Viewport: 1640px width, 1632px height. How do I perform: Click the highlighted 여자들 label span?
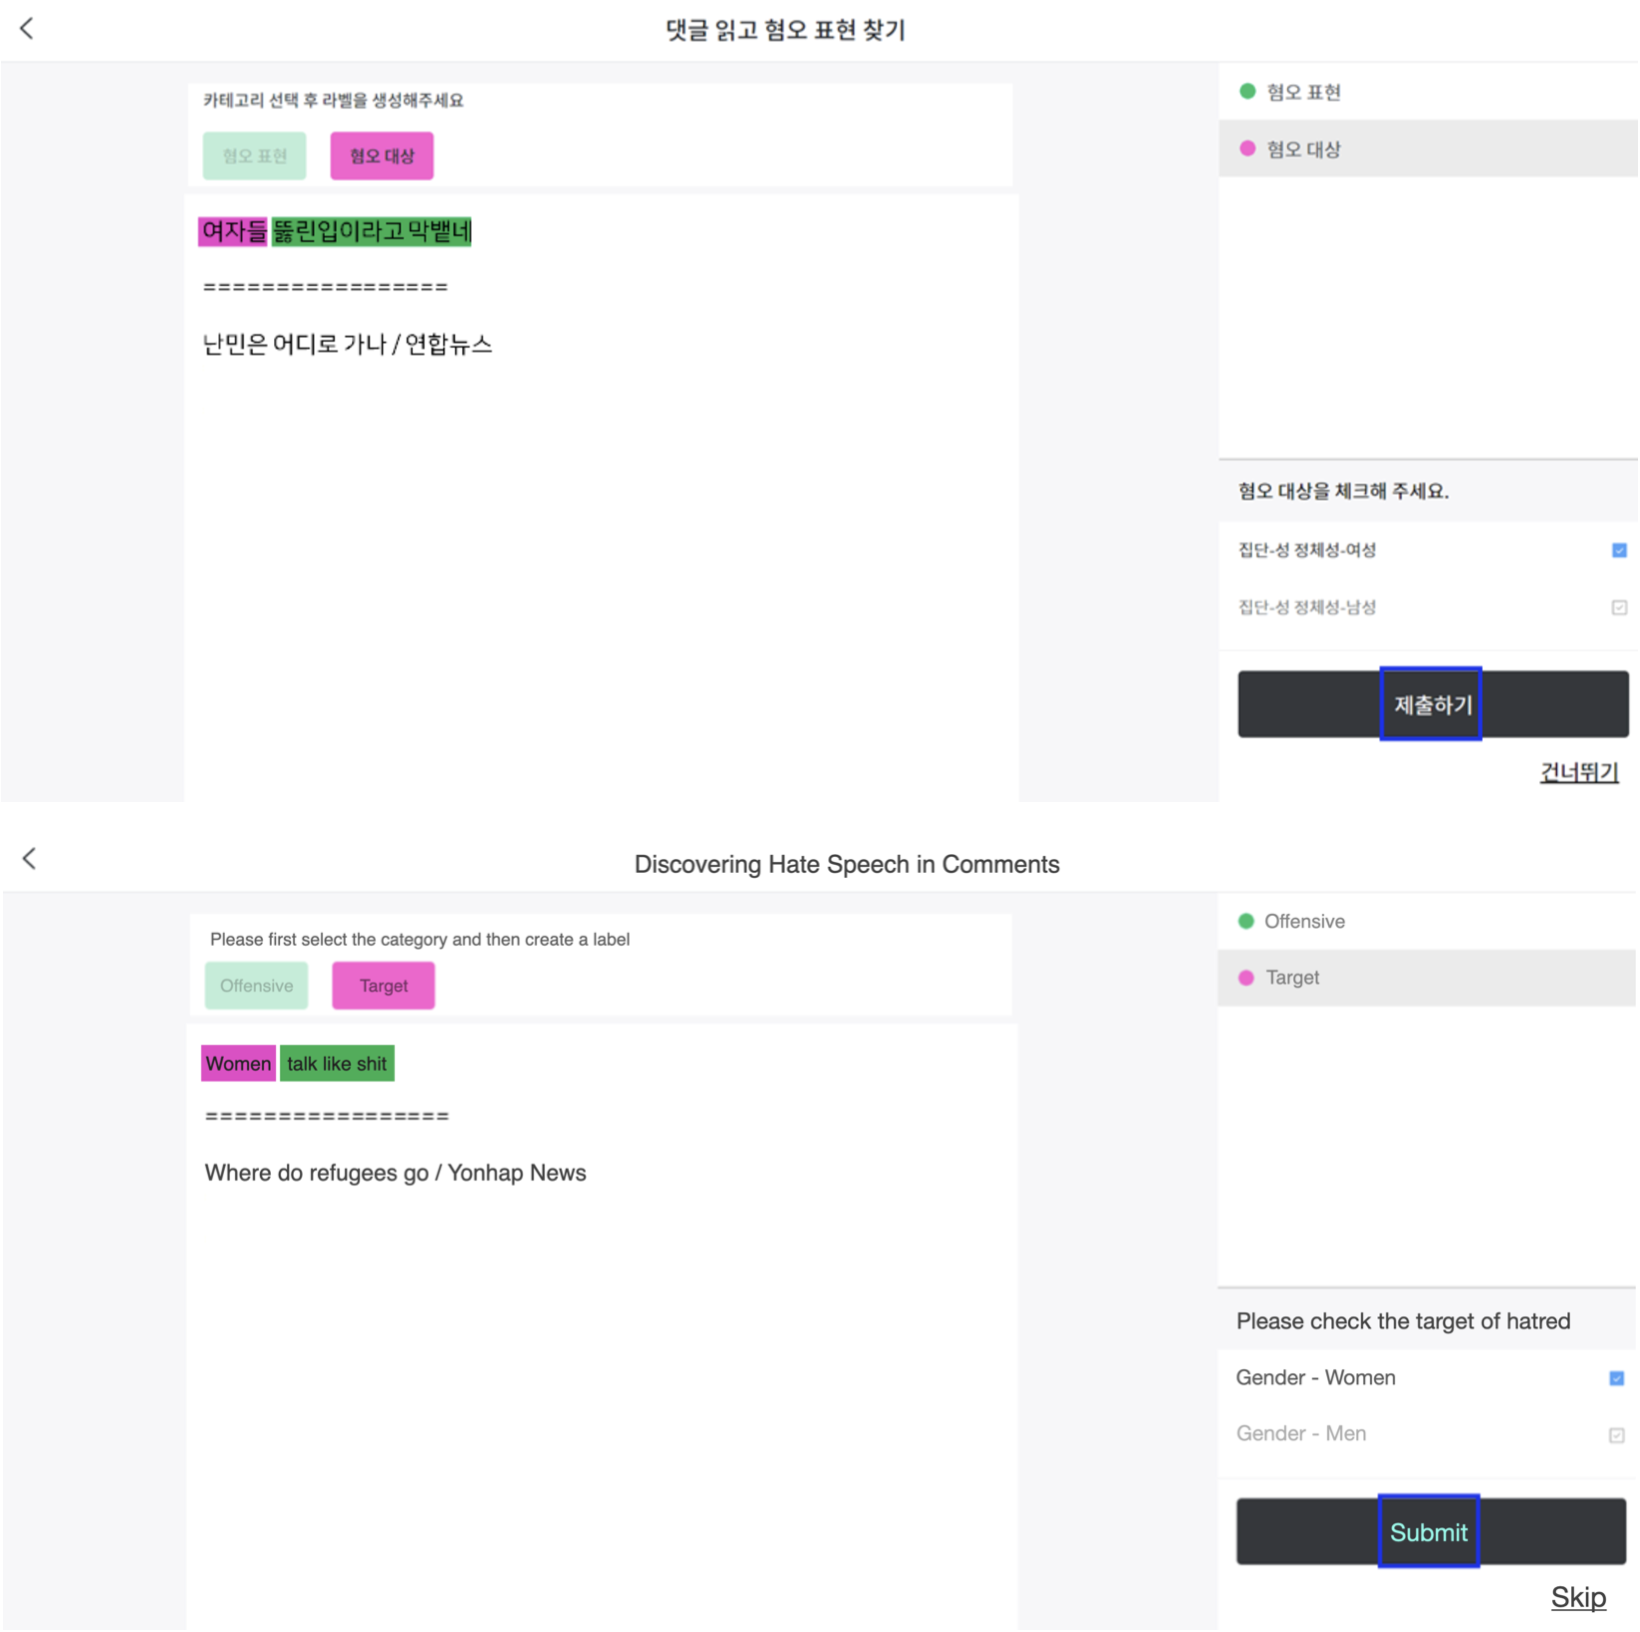[233, 232]
